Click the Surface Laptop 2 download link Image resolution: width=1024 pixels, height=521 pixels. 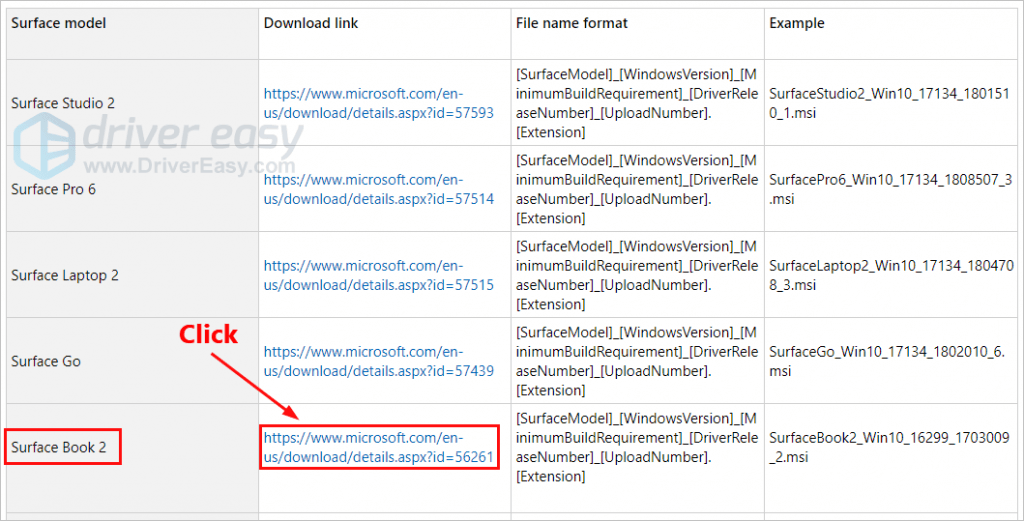[378, 275]
